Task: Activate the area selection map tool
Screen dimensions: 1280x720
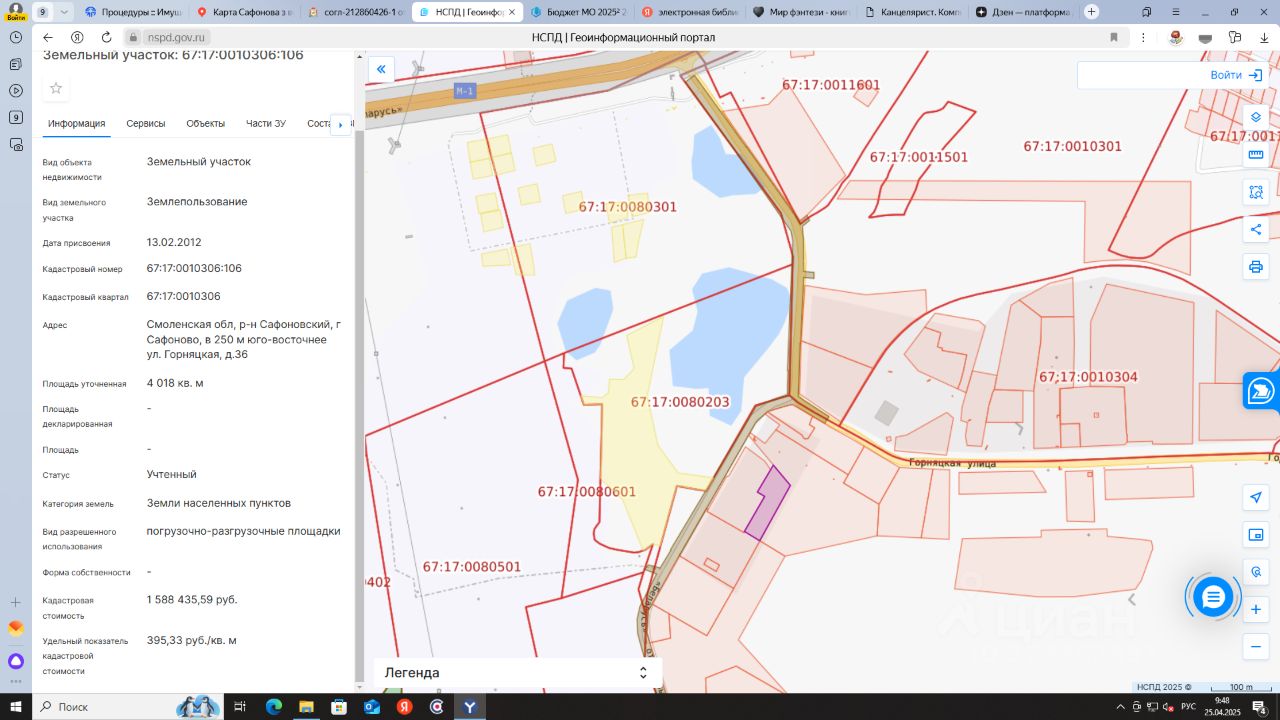Action: coord(1256,192)
